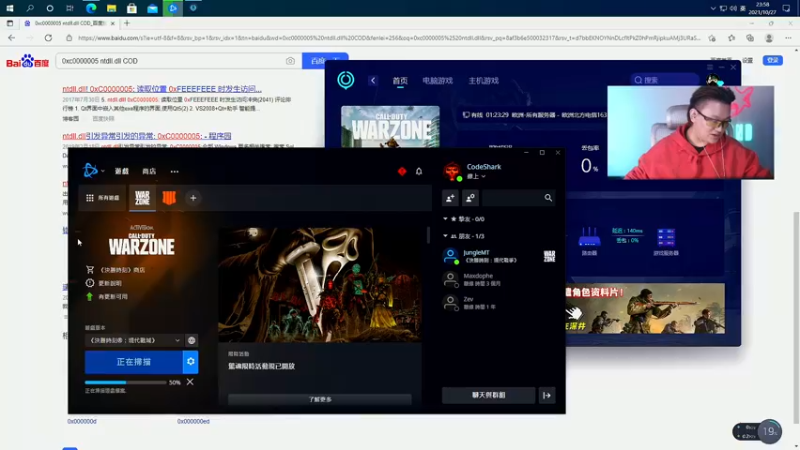Open a new browser tab
Viewport: 800px width, 450px height.
pos(127,23)
